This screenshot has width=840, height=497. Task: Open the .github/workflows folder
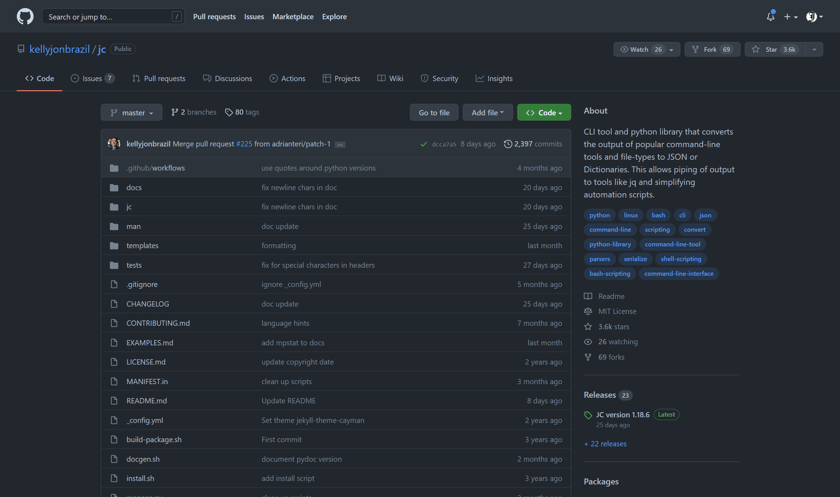(155, 168)
